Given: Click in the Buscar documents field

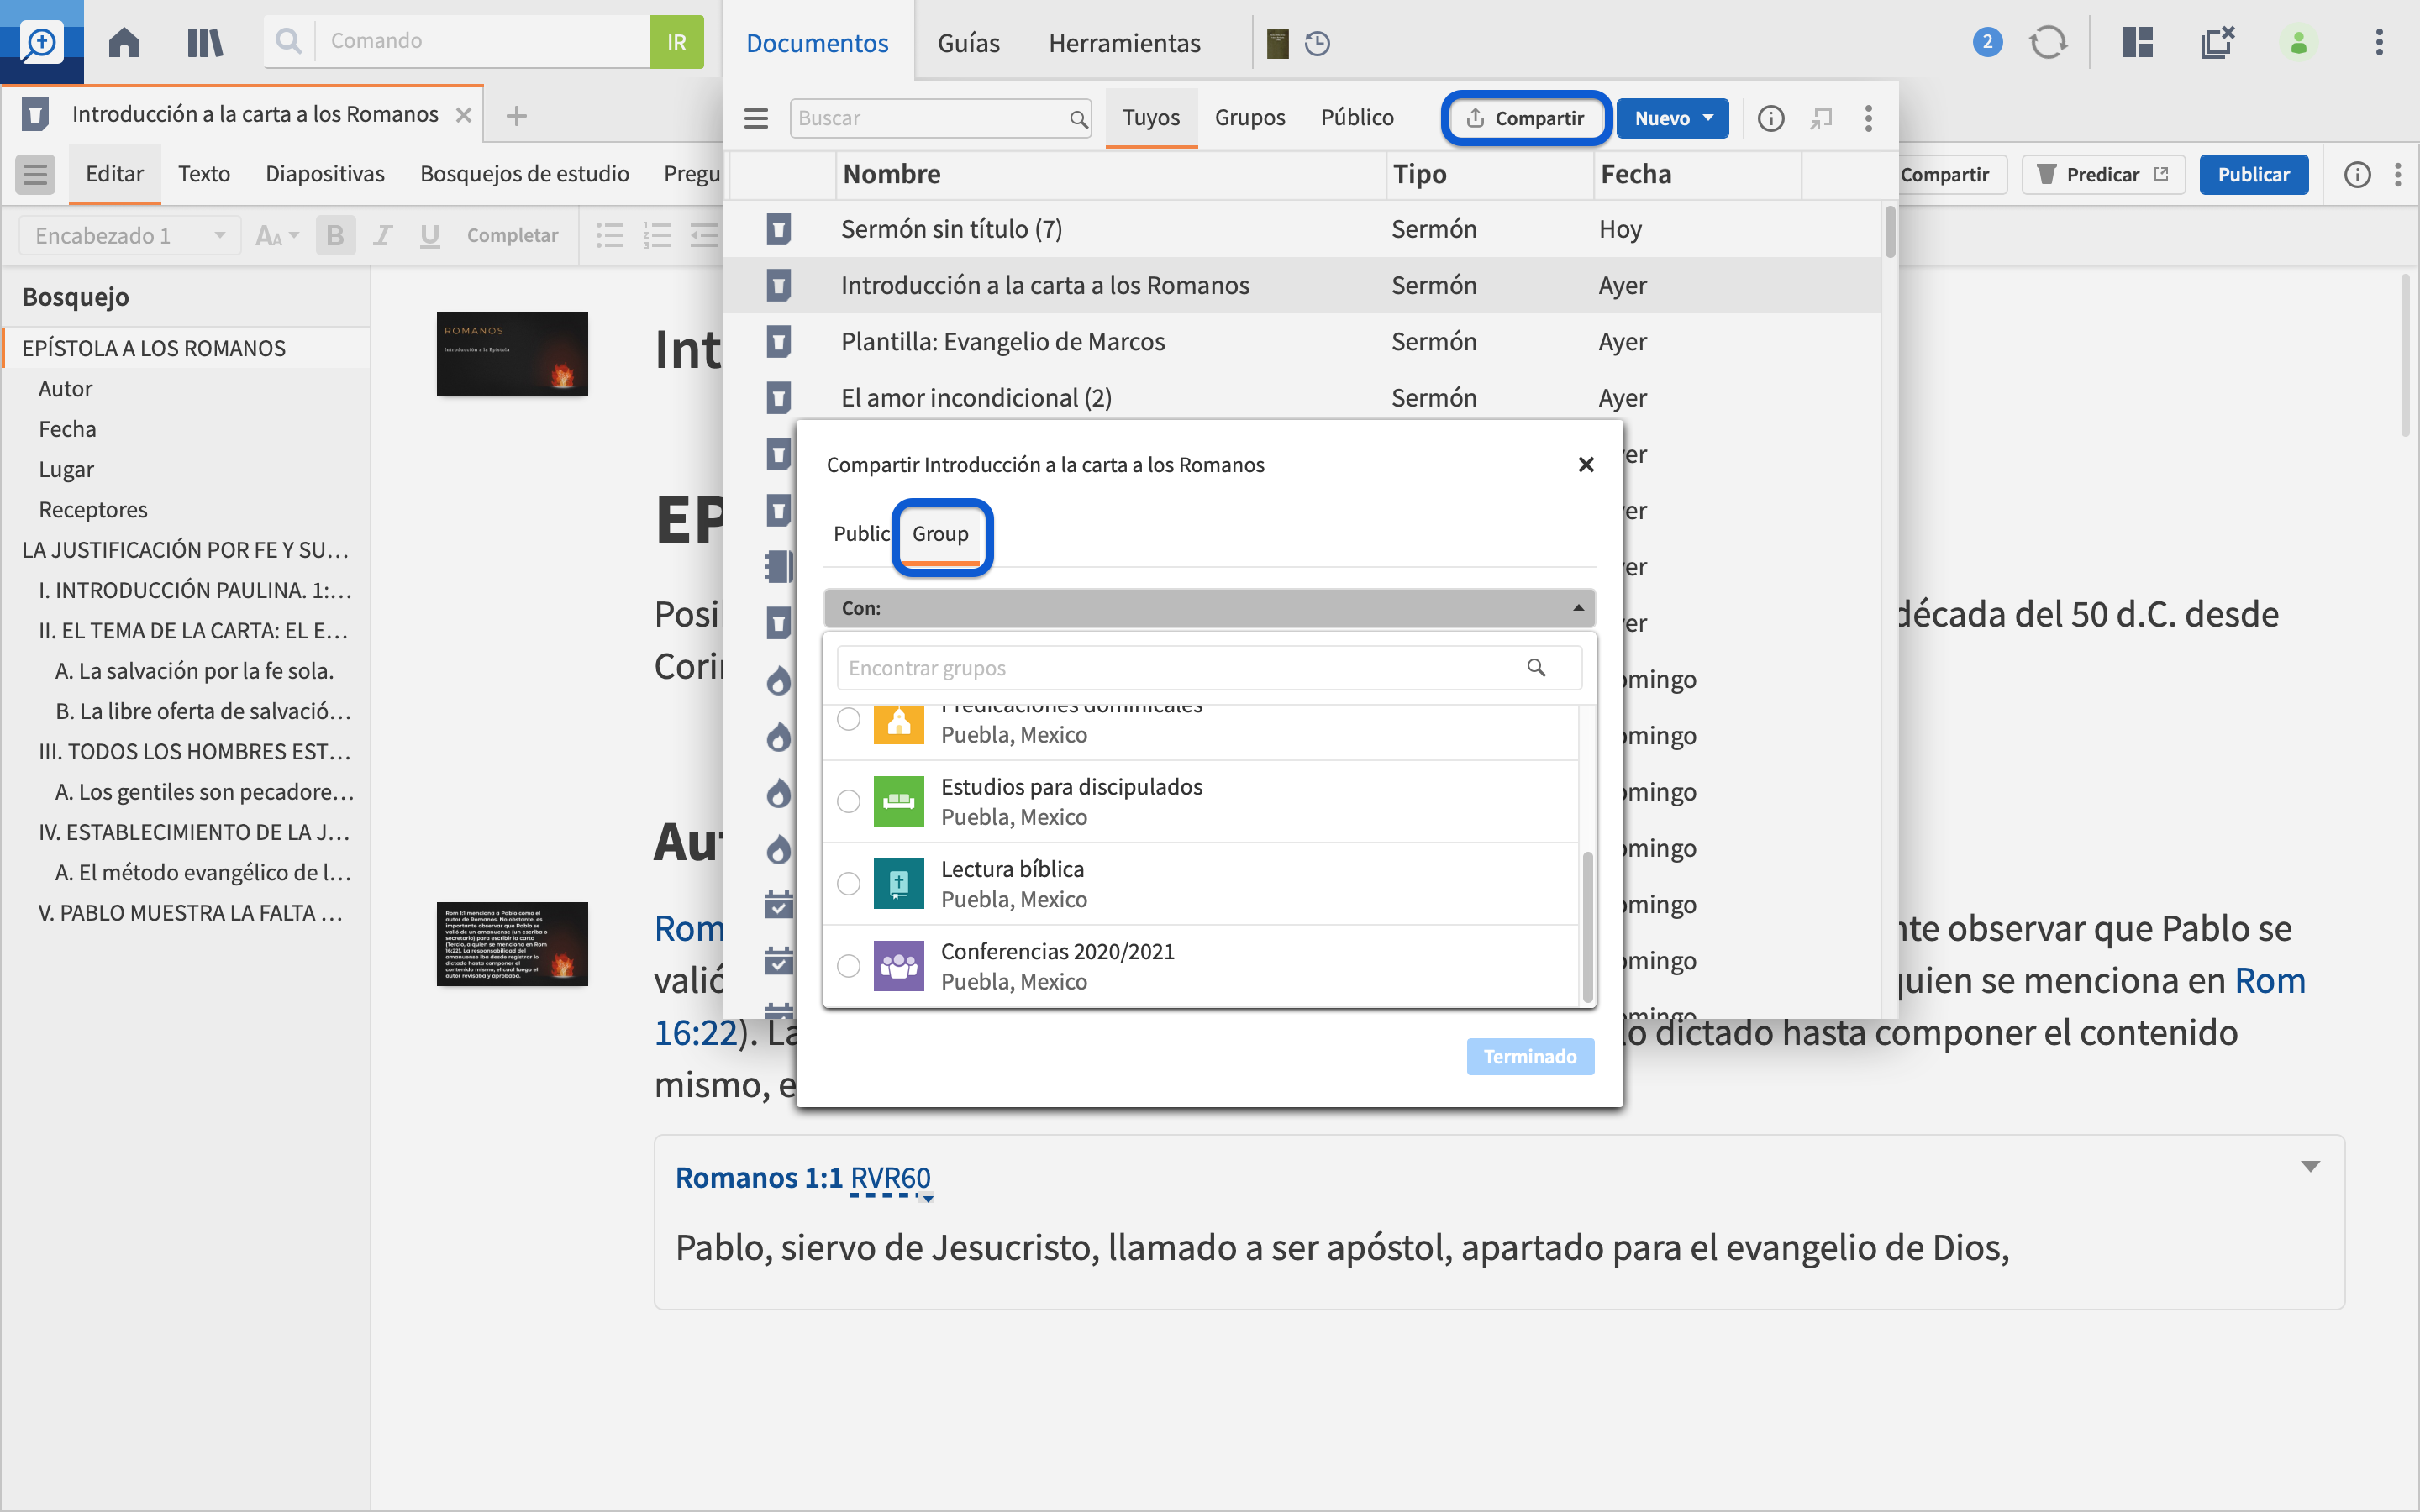Looking at the screenshot, I should click(940, 118).
